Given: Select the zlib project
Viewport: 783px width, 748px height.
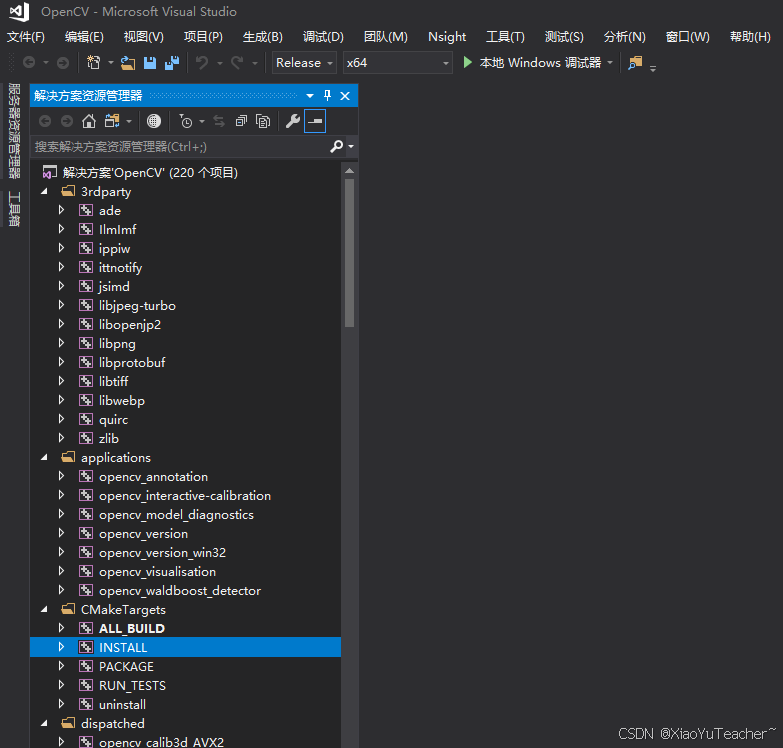Looking at the screenshot, I should tap(109, 438).
